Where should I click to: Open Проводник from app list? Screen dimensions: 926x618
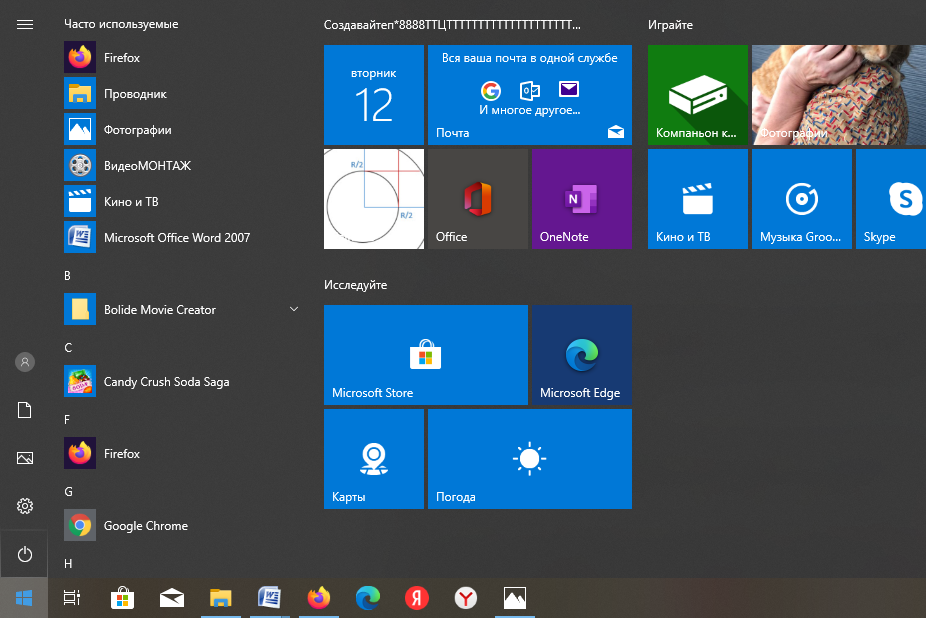pyautogui.click(x=181, y=93)
